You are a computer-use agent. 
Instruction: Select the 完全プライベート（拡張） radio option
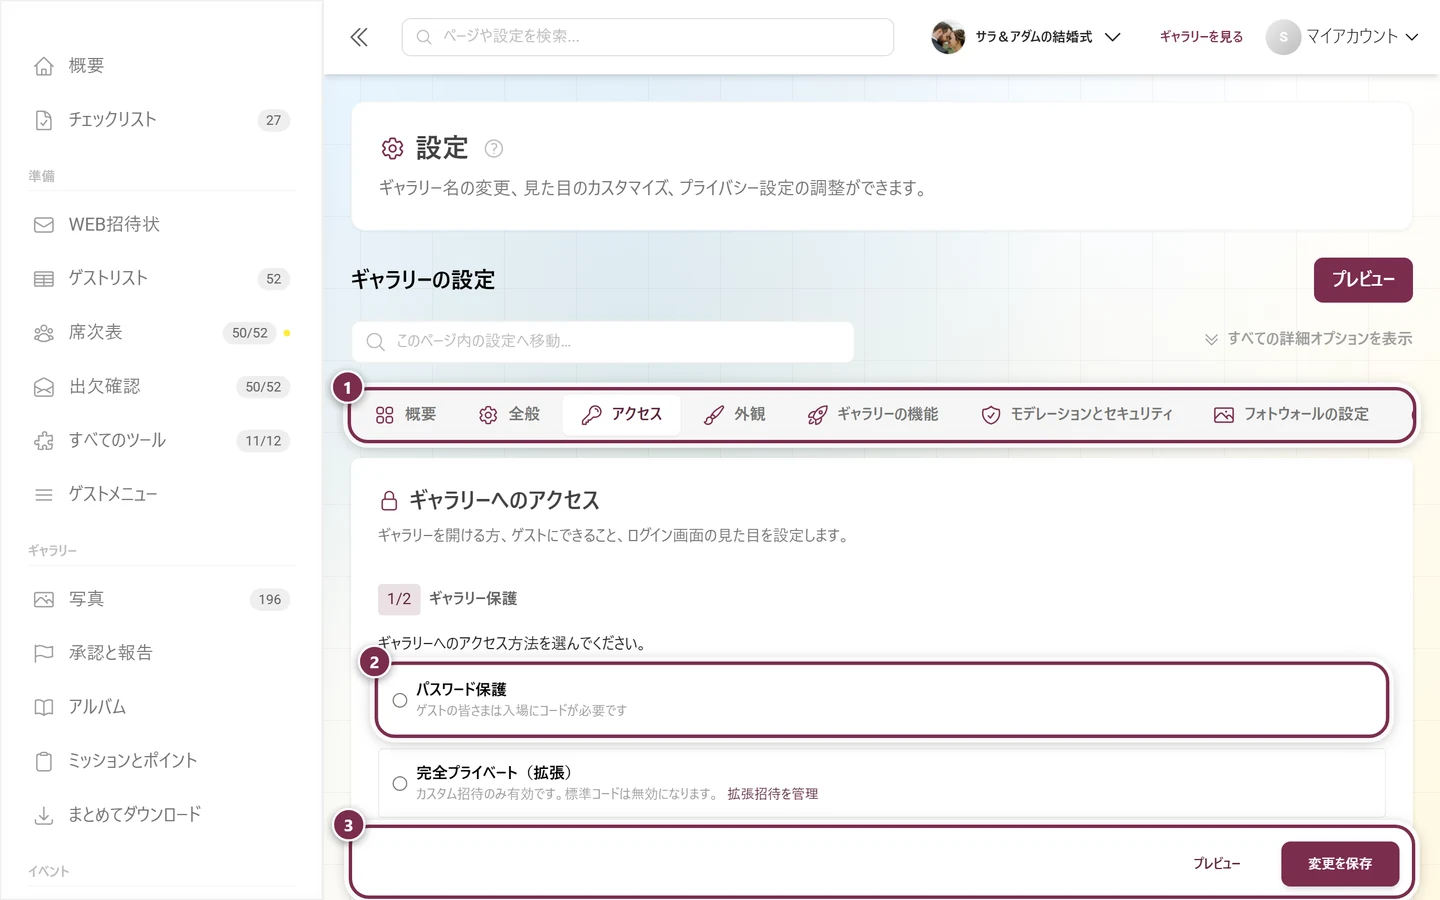tap(400, 783)
